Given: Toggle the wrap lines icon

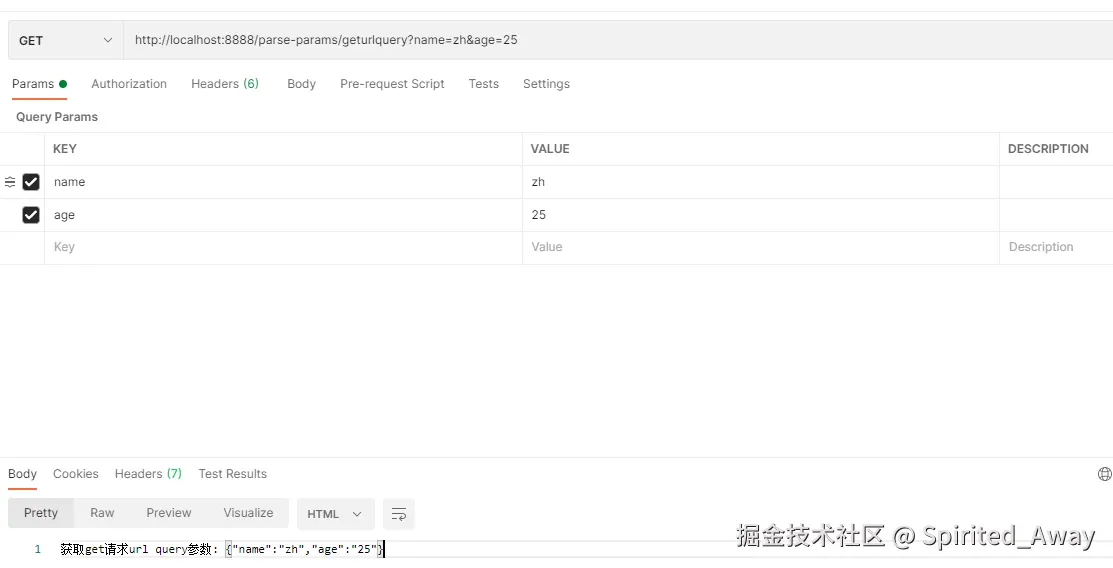Looking at the screenshot, I should [x=399, y=514].
